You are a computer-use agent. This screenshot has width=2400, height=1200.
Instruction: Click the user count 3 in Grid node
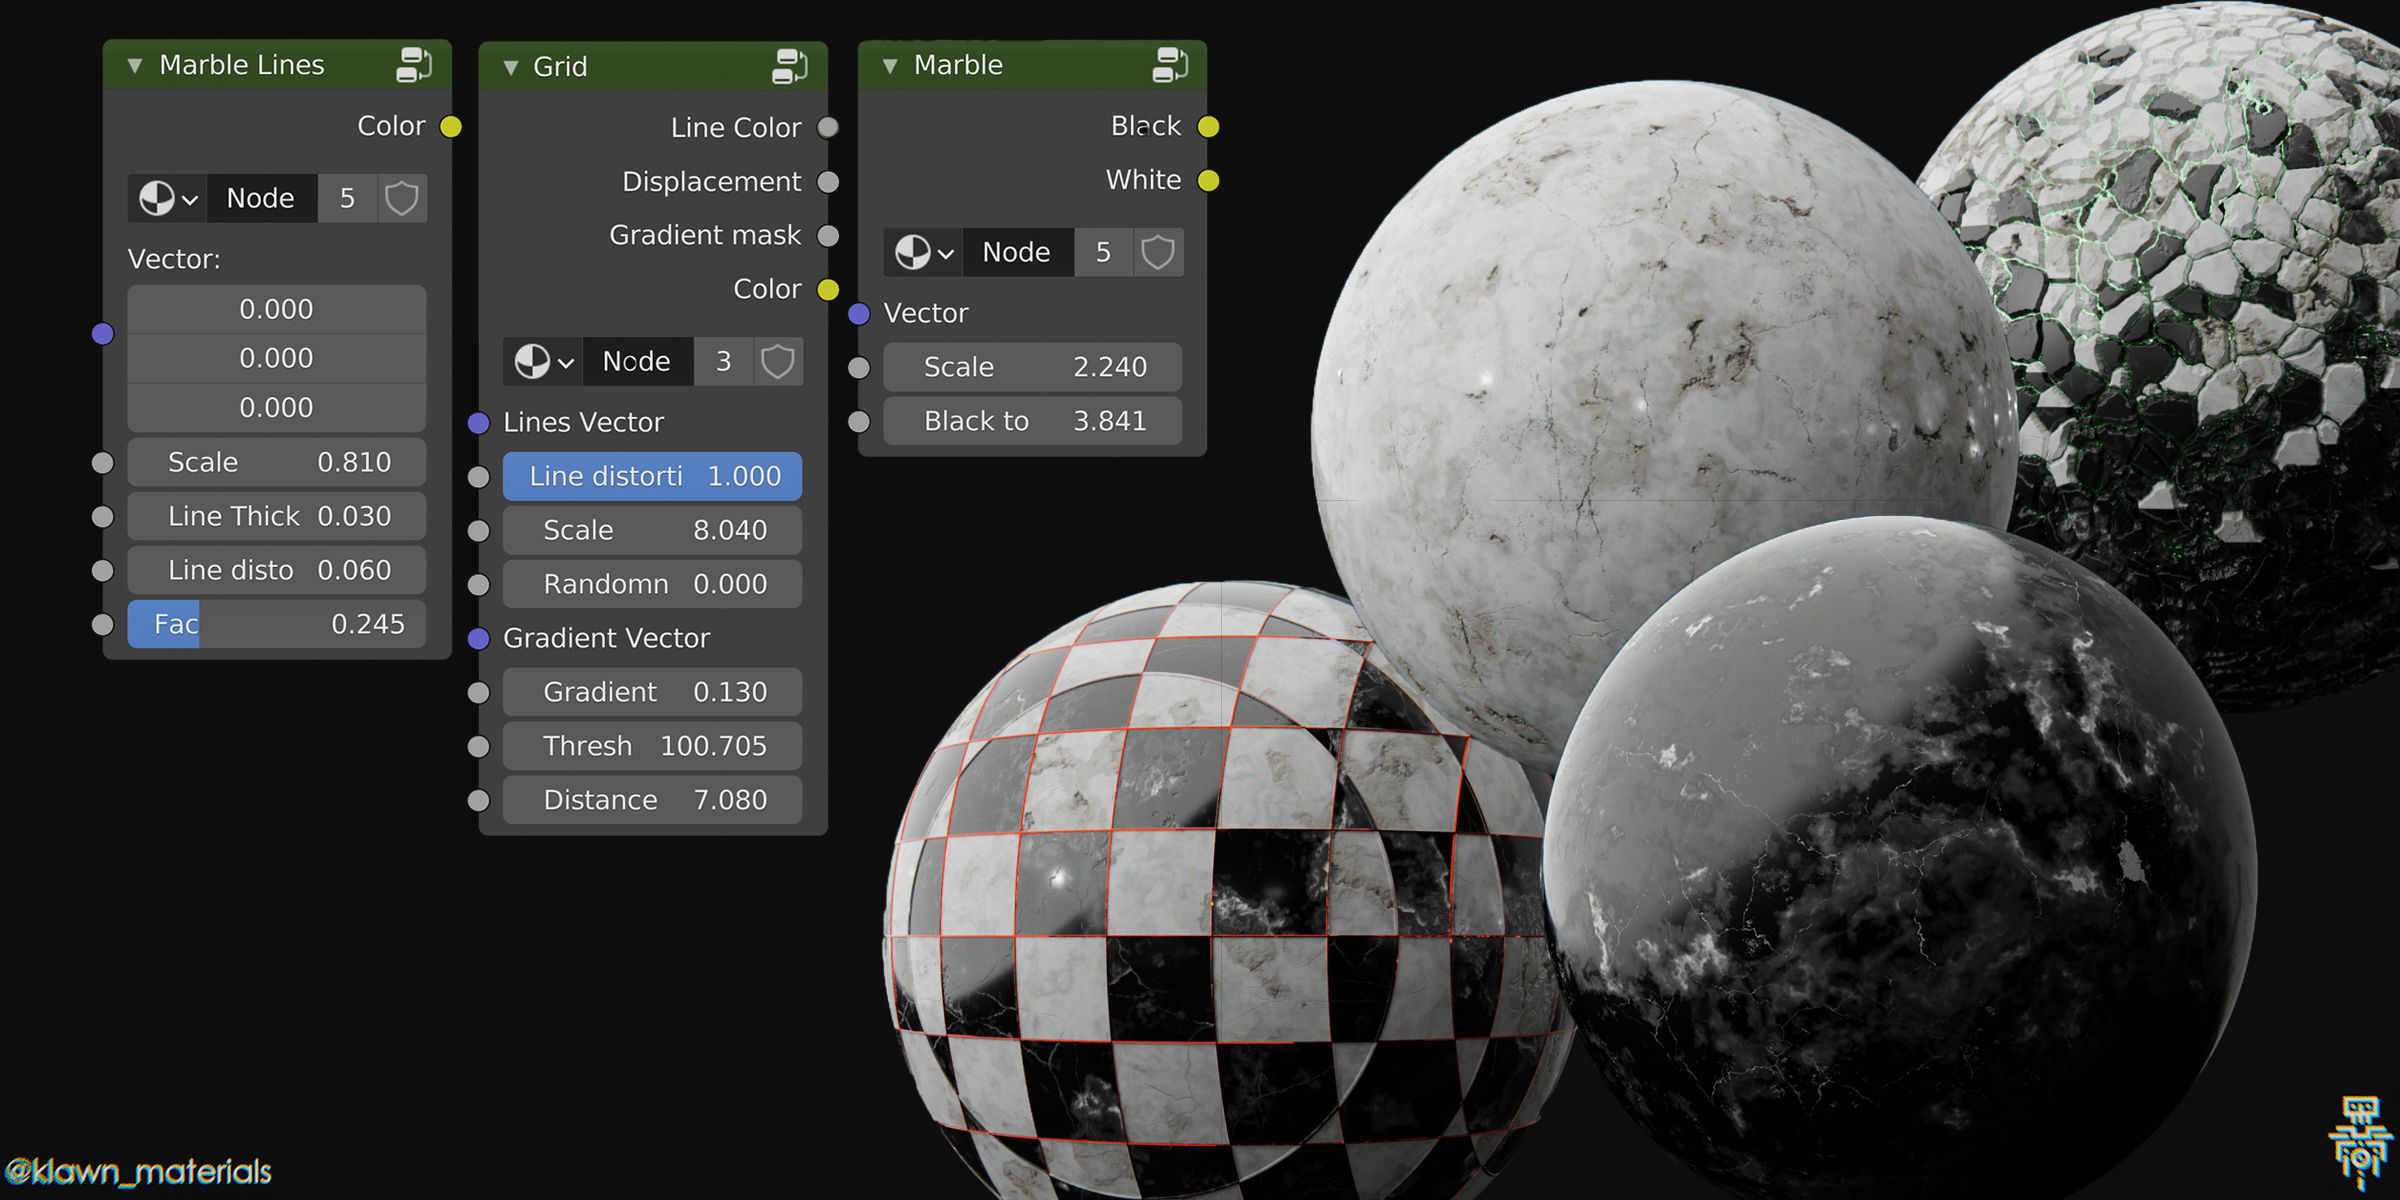[724, 361]
